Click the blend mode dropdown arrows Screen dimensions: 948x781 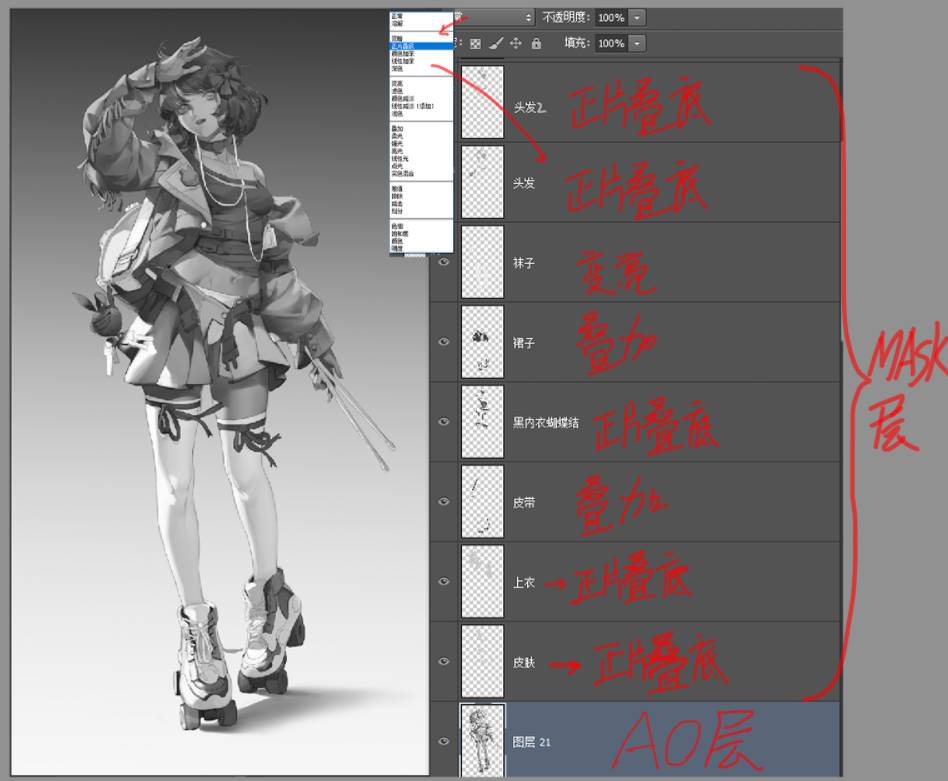coord(528,18)
